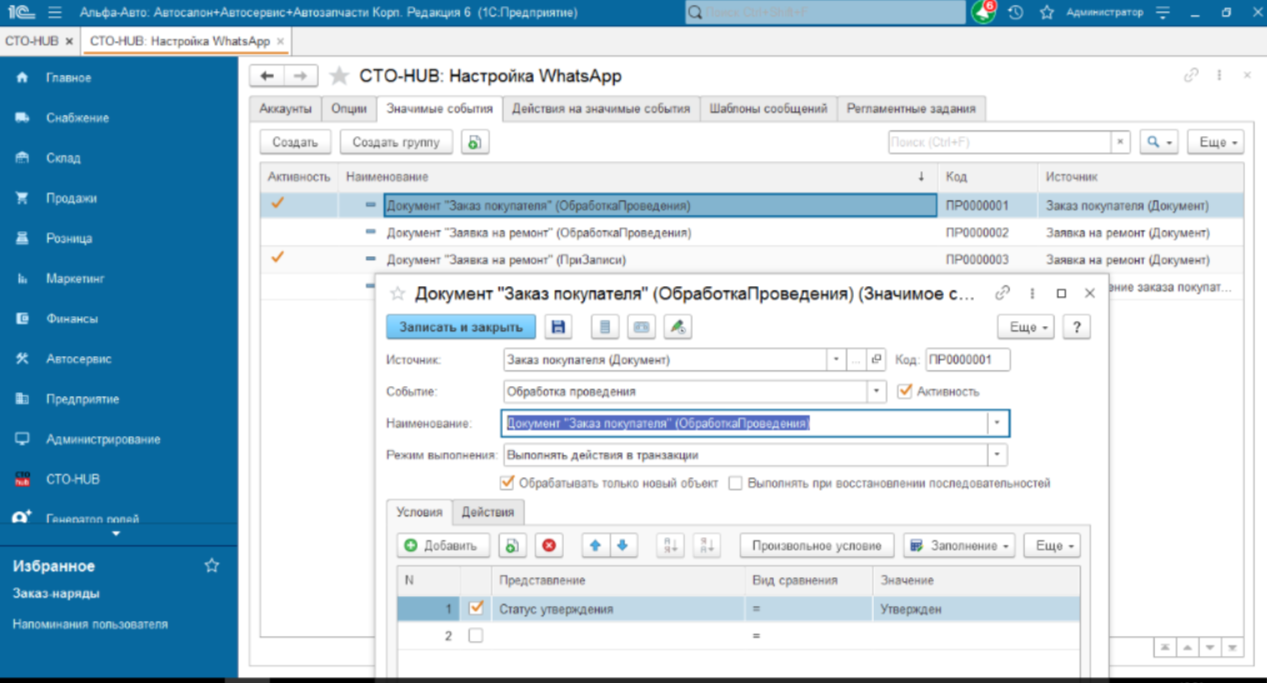
Task: Open the history clock icon
Action: tap(1016, 13)
